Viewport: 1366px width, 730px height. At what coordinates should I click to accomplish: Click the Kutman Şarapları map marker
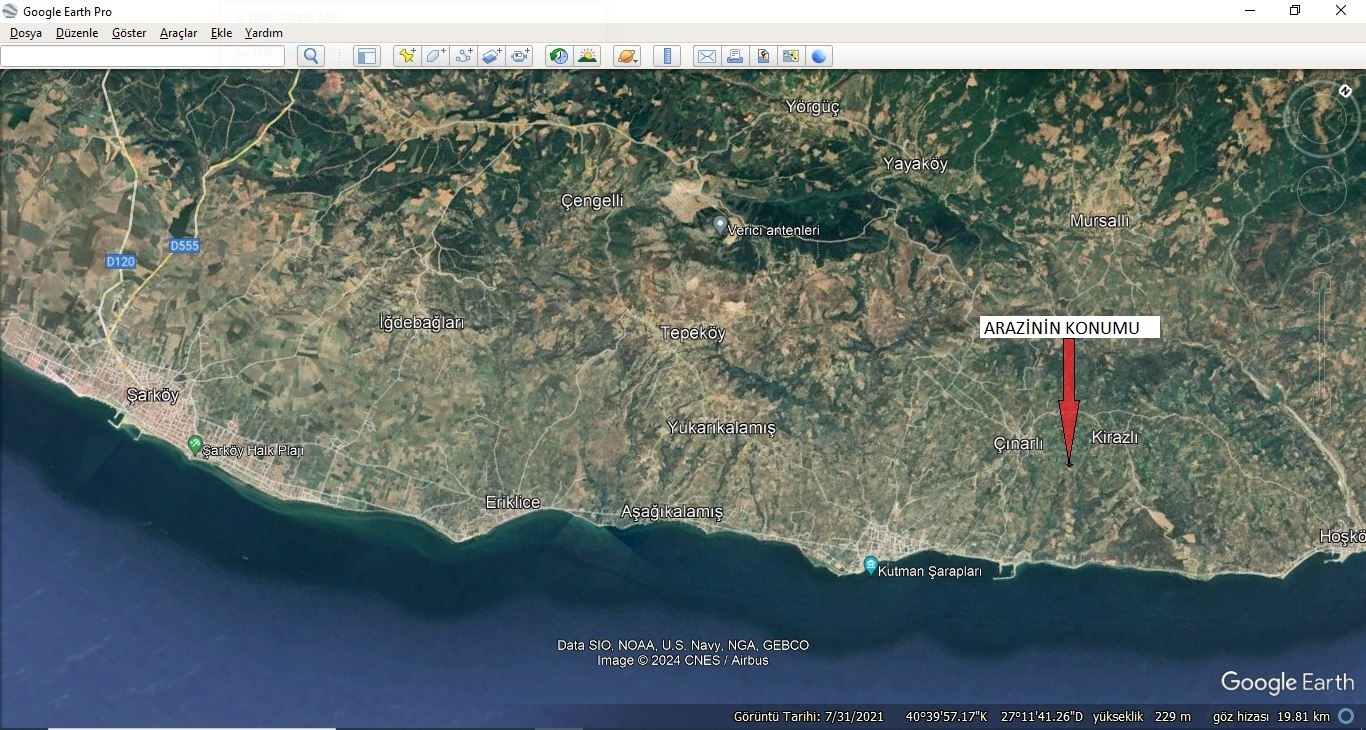click(x=871, y=565)
